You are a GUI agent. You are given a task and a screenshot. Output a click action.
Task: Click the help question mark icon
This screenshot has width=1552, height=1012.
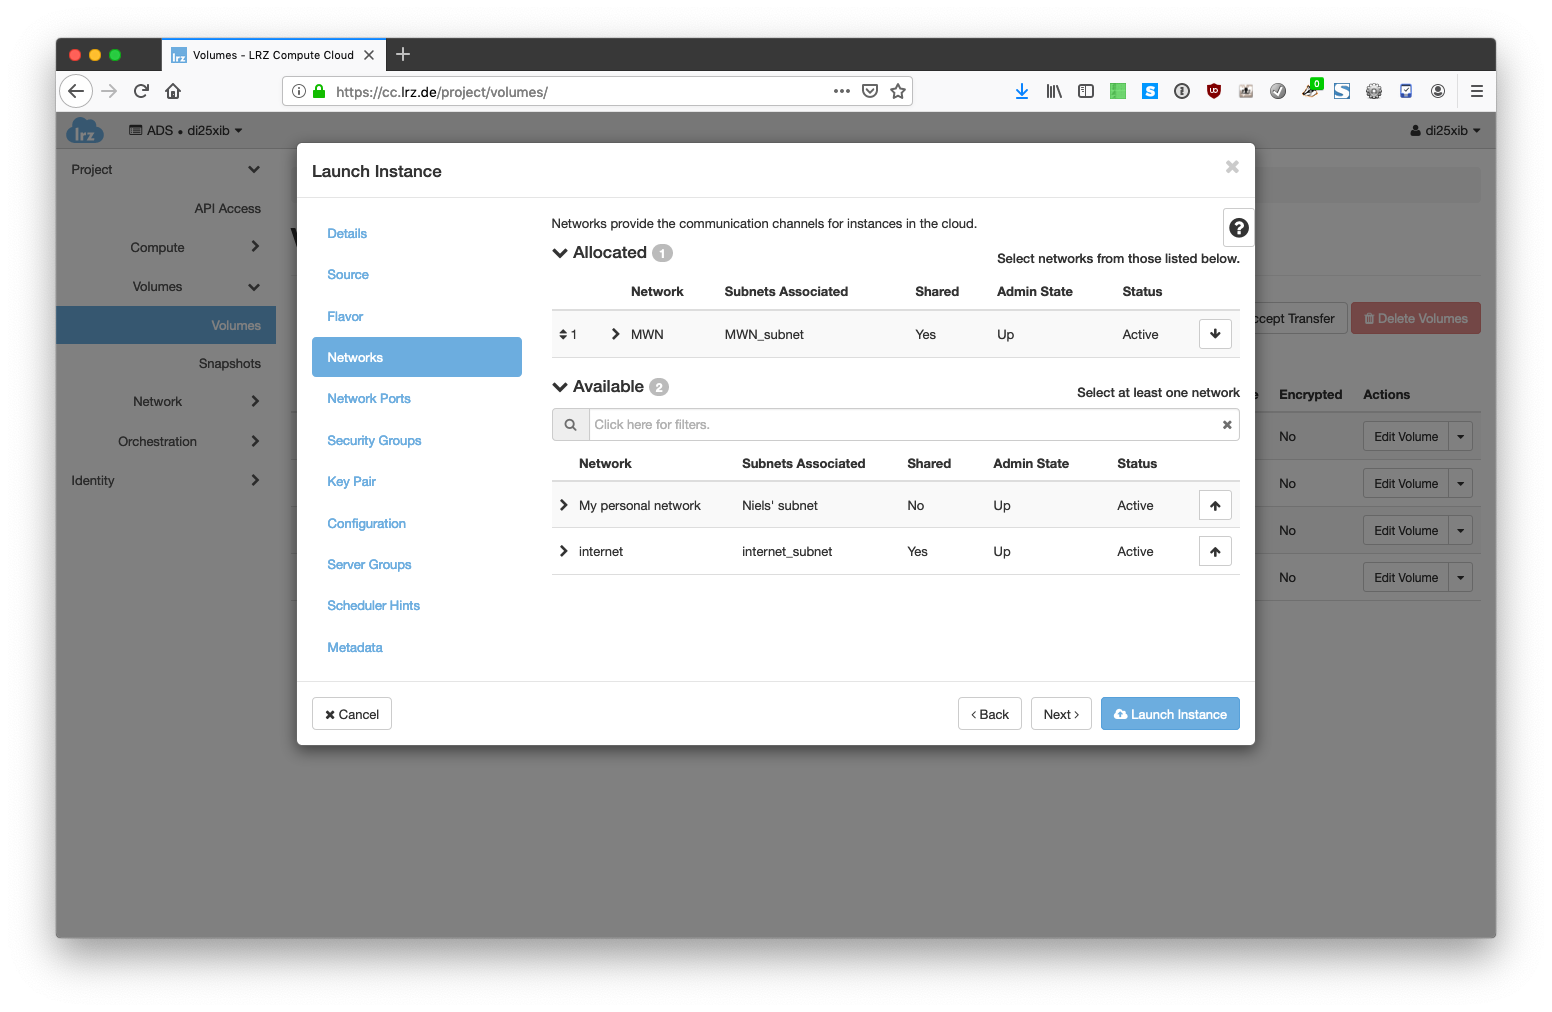[1238, 228]
